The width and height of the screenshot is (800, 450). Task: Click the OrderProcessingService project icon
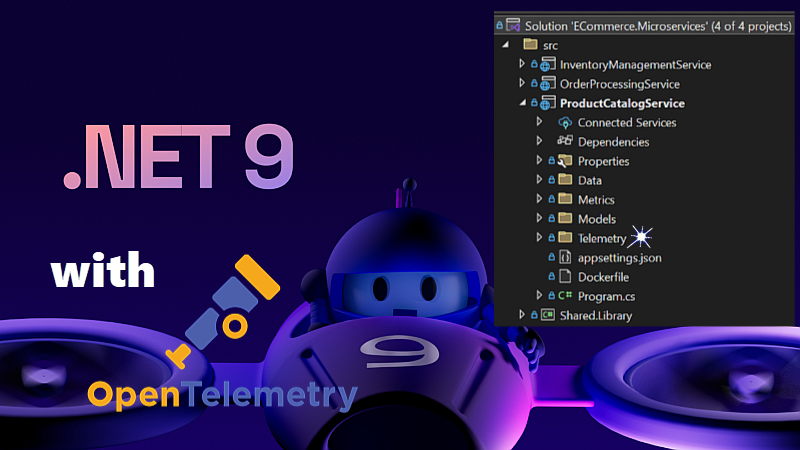pos(548,84)
